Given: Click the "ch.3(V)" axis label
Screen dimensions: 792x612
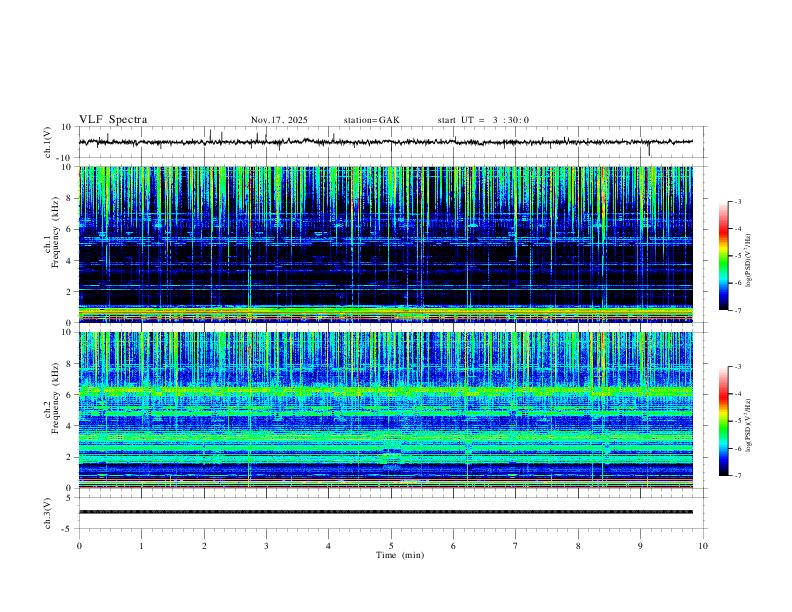Looking at the screenshot, I should pos(48,514).
